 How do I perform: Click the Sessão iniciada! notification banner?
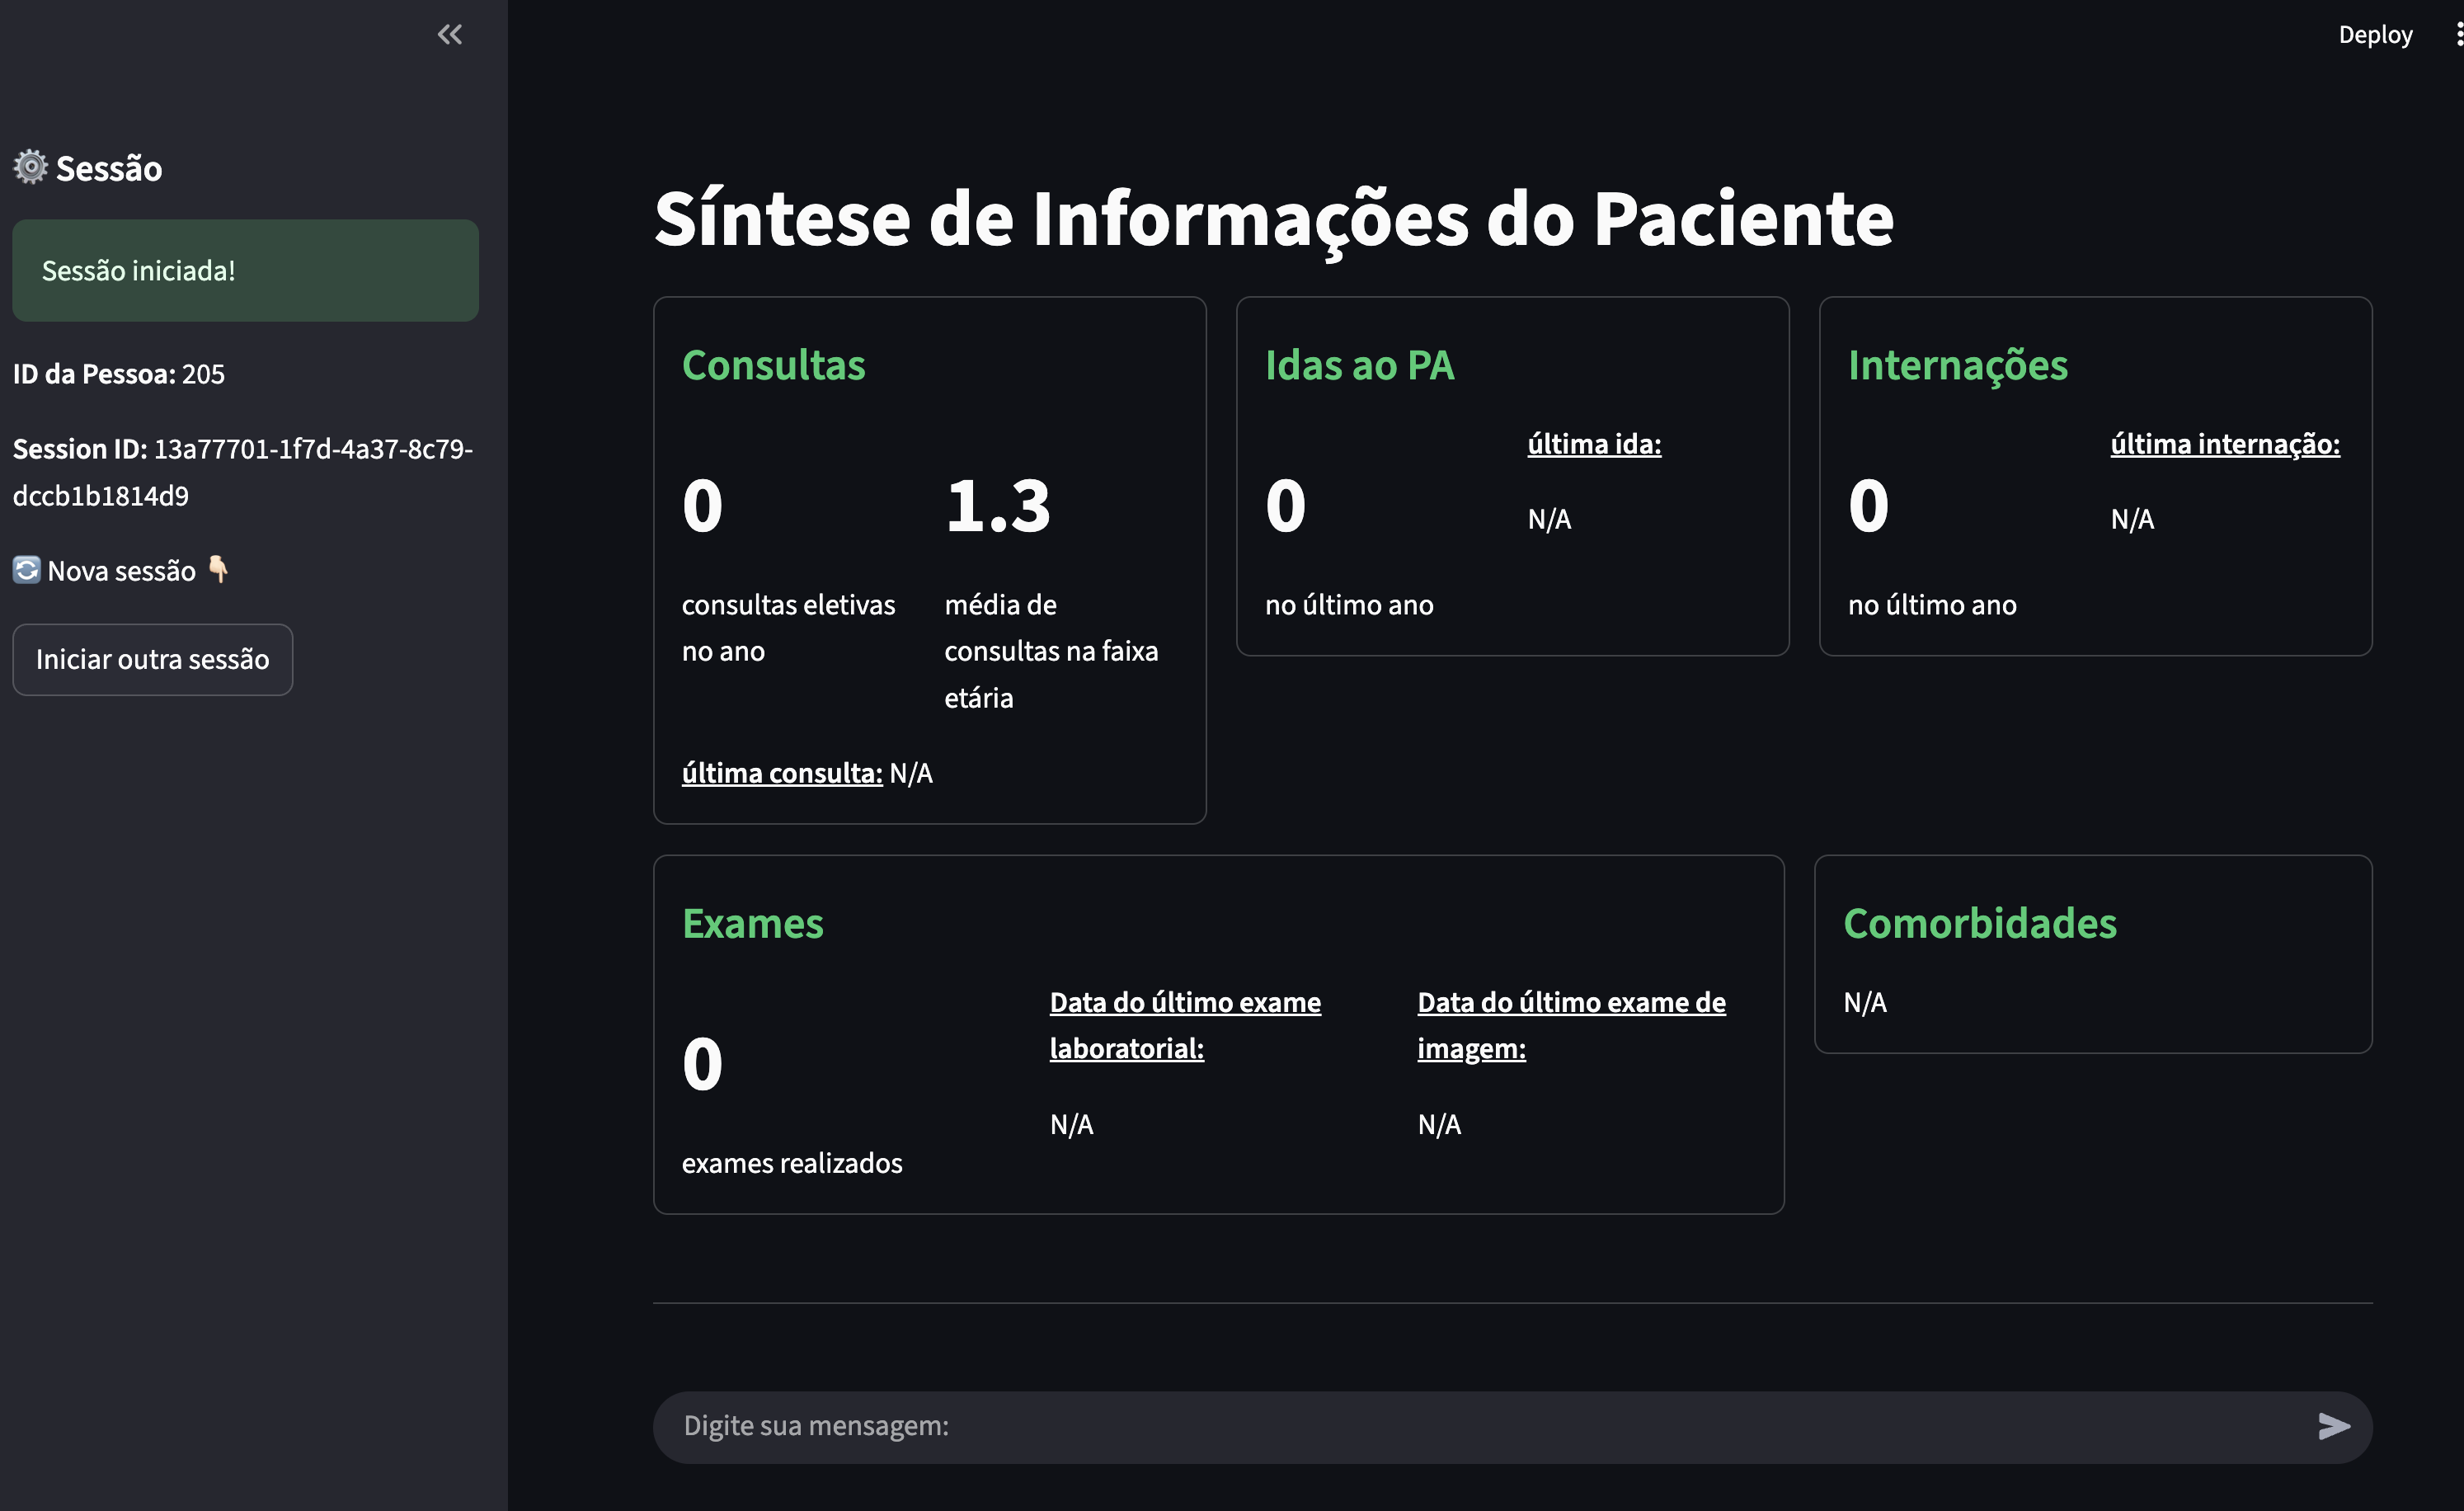[245, 271]
